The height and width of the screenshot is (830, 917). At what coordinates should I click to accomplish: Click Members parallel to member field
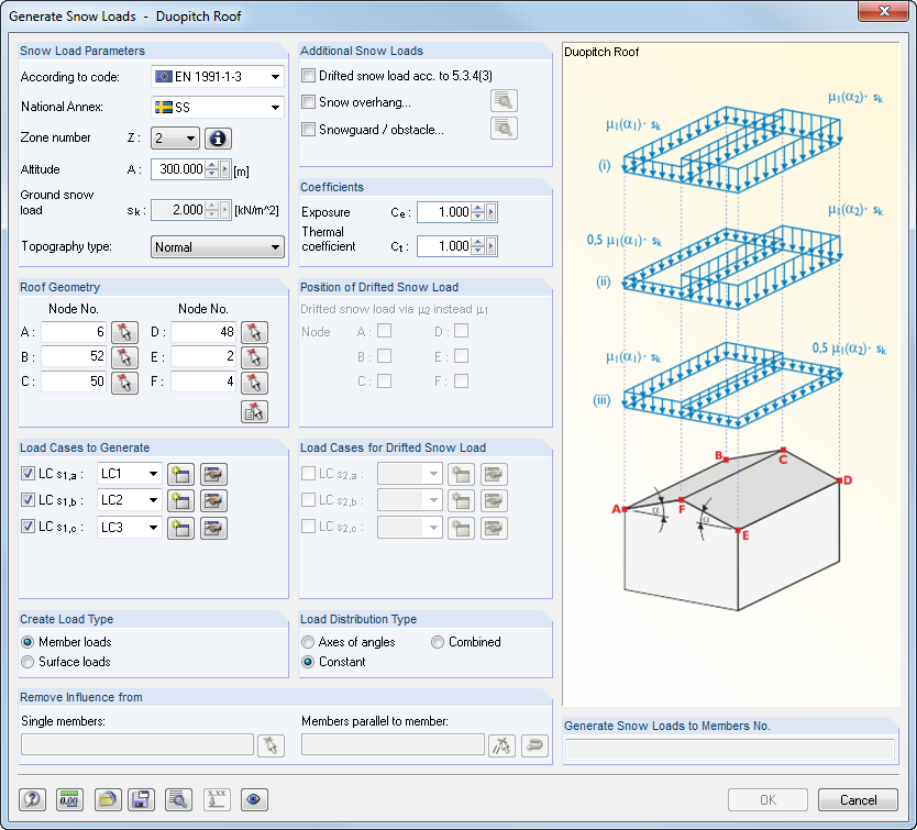tap(393, 745)
